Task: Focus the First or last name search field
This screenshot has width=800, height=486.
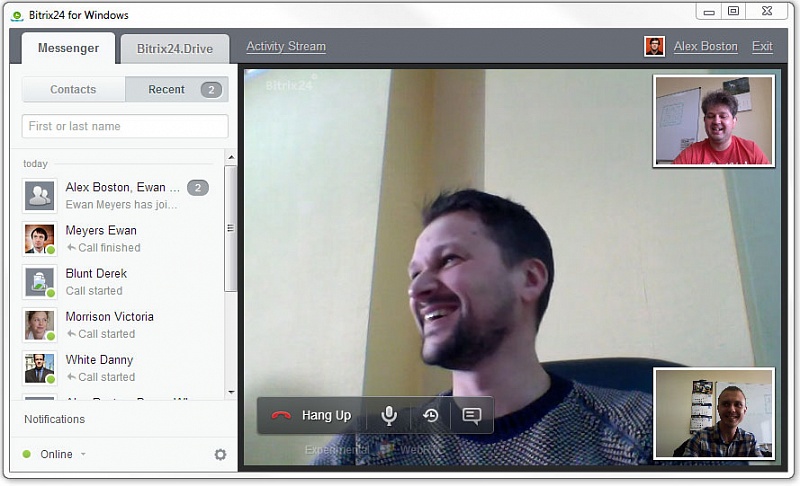Action: (x=125, y=126)
